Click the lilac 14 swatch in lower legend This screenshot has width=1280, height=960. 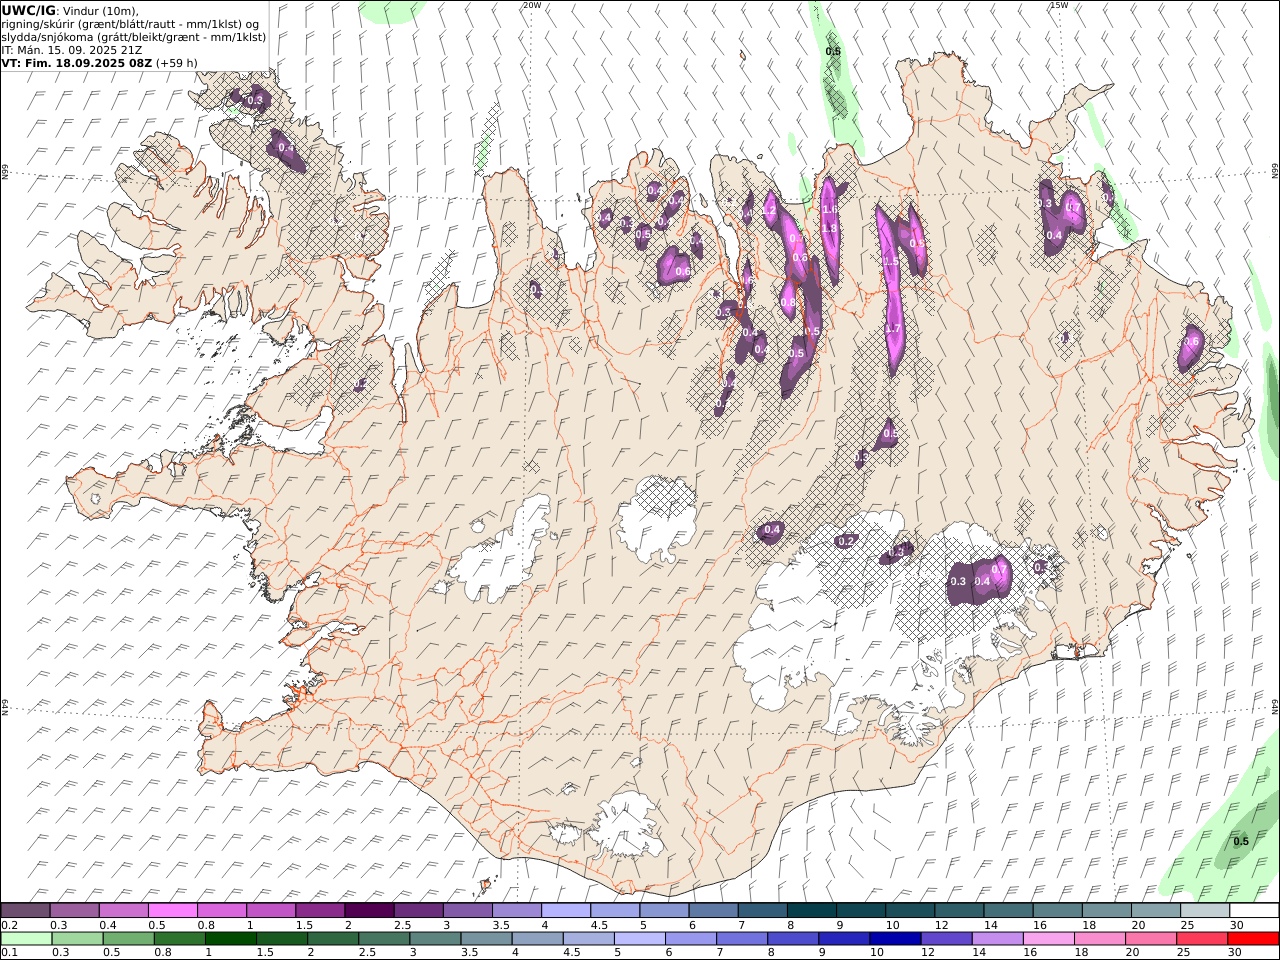click(x=998, y=938)
